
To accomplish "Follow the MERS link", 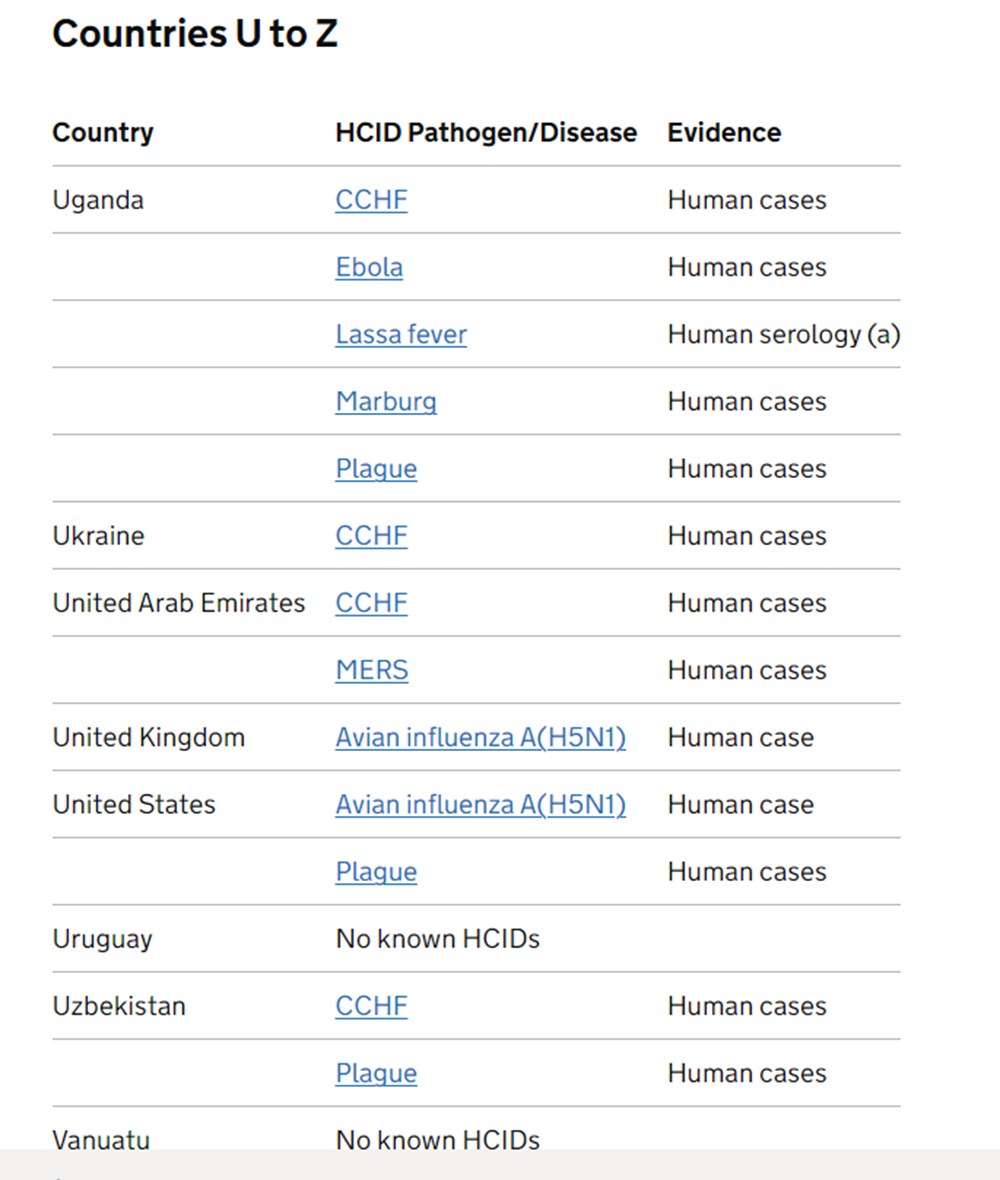I will (x=372, y=670).
